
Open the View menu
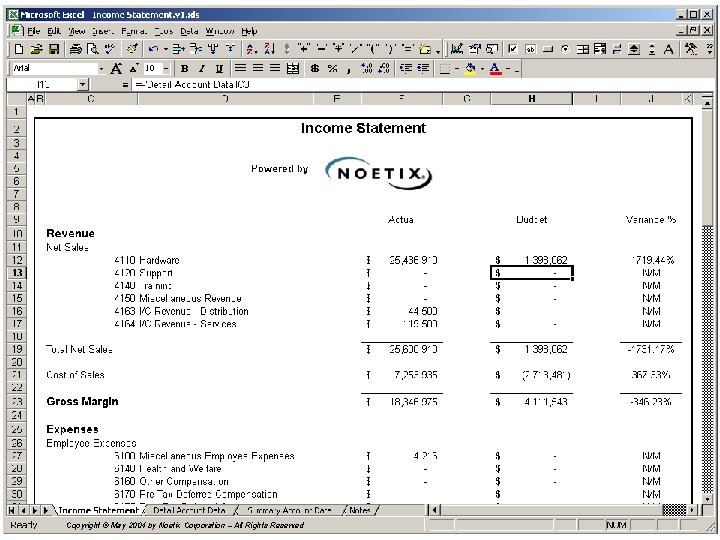(77, 31)
